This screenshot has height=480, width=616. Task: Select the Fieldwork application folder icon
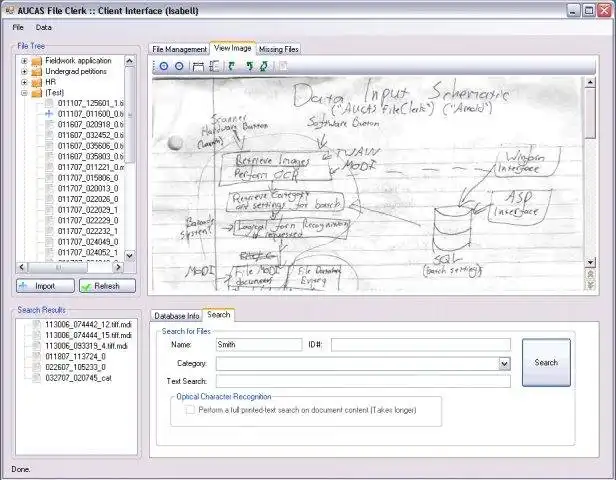36,61
